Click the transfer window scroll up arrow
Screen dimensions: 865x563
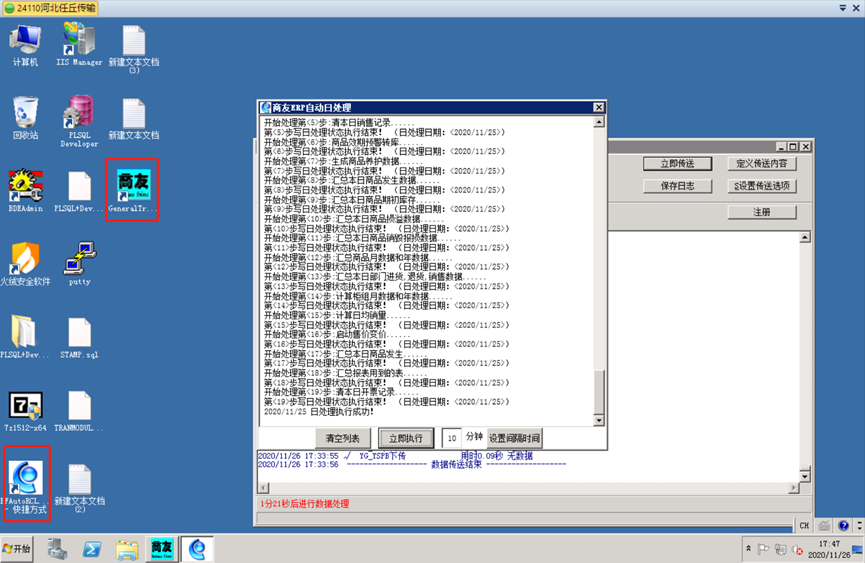[x=805, y=238]
